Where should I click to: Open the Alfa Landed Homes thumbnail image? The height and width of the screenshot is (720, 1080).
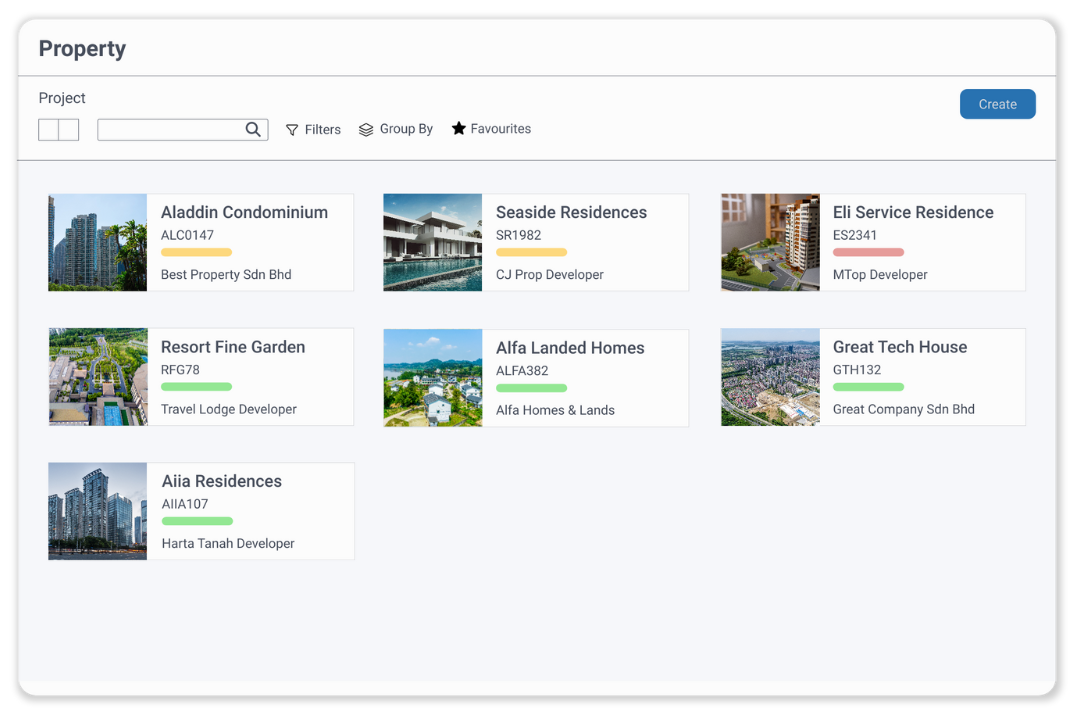pyautogui.click(x=433, y=378)
